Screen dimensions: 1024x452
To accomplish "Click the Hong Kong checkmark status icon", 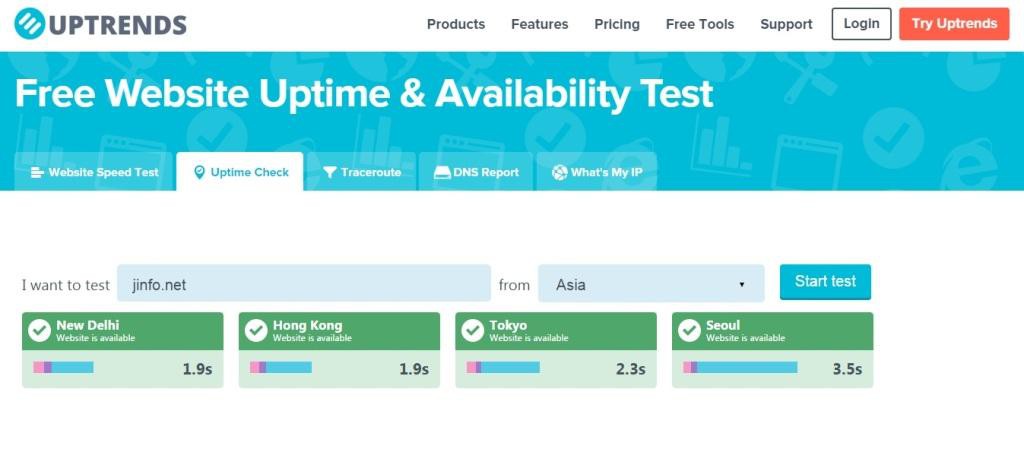I will click(256, 331).
